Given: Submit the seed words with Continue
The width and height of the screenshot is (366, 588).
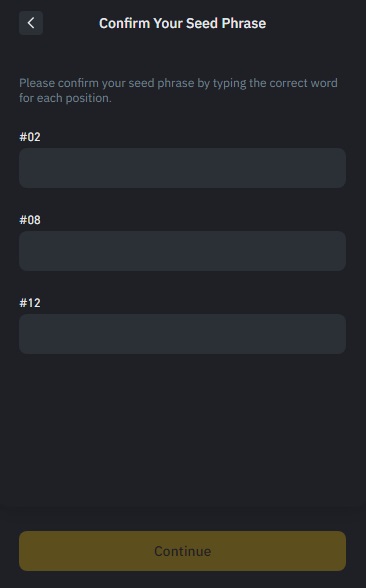Looking at the screenshot, I should [182, 551].
